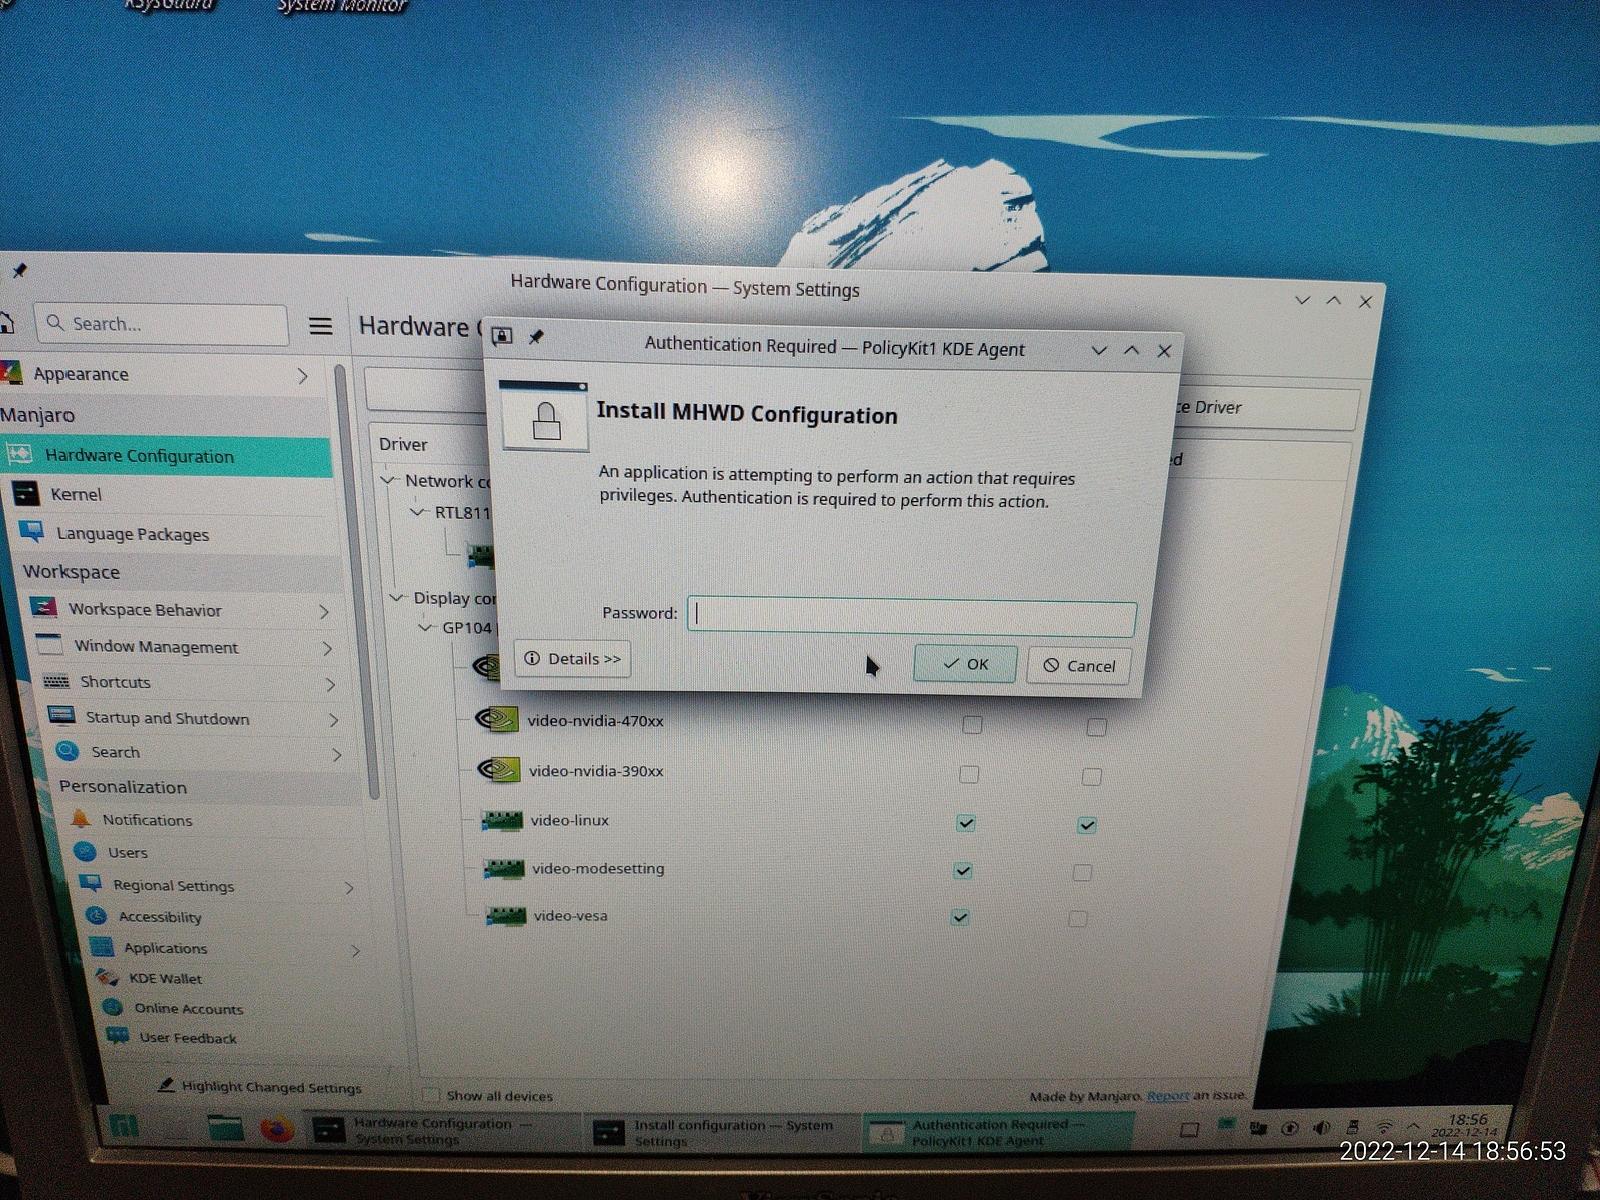The height and width of the screenshot is (1200, 1600).
Task: Click the NVIDIA icon for video-nvidia-390xx
Action: pos(498,769)
